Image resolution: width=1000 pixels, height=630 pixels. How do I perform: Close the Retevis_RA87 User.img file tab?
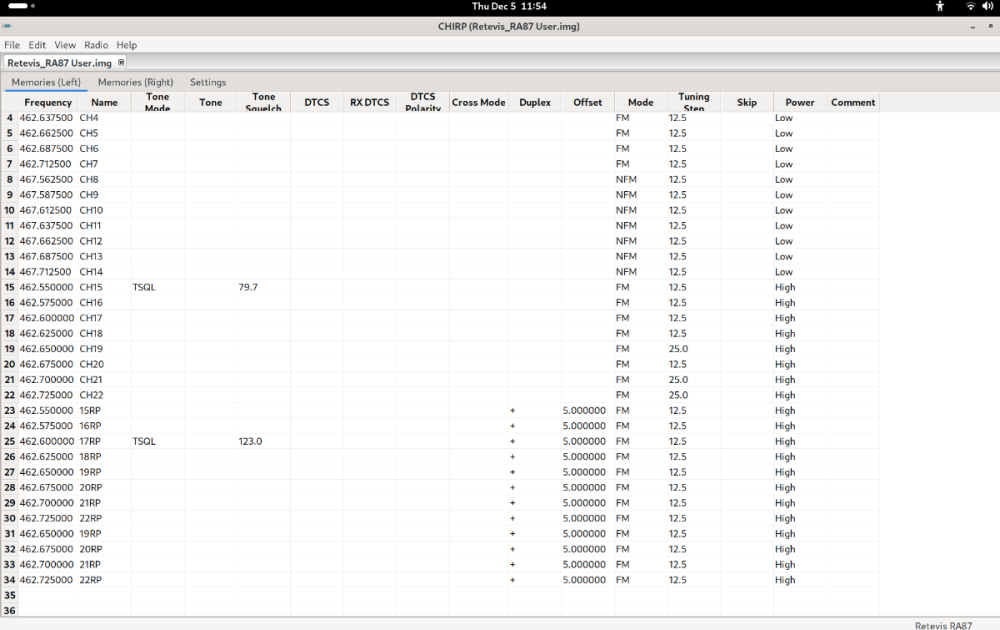pos(121,63)
